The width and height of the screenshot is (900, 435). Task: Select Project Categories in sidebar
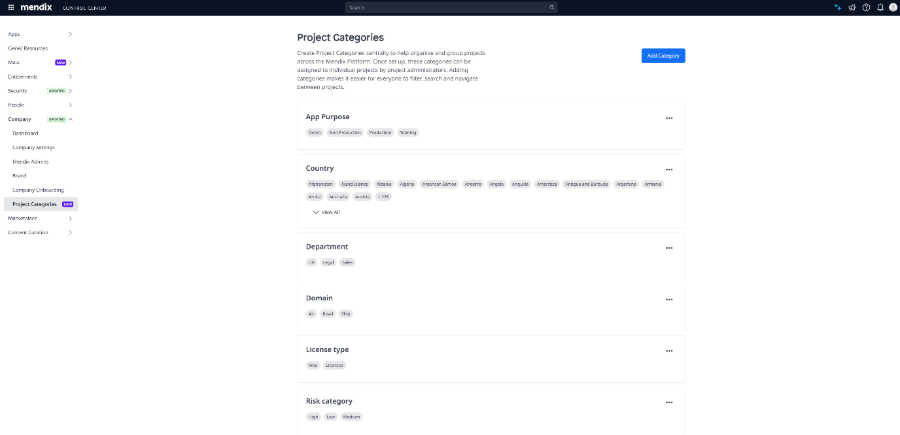coord(41,204)
